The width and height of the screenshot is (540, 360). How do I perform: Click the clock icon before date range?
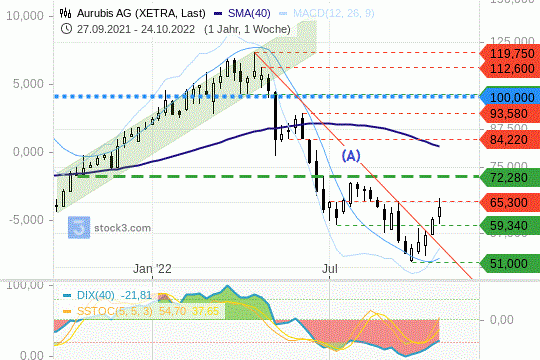point(66,29)
